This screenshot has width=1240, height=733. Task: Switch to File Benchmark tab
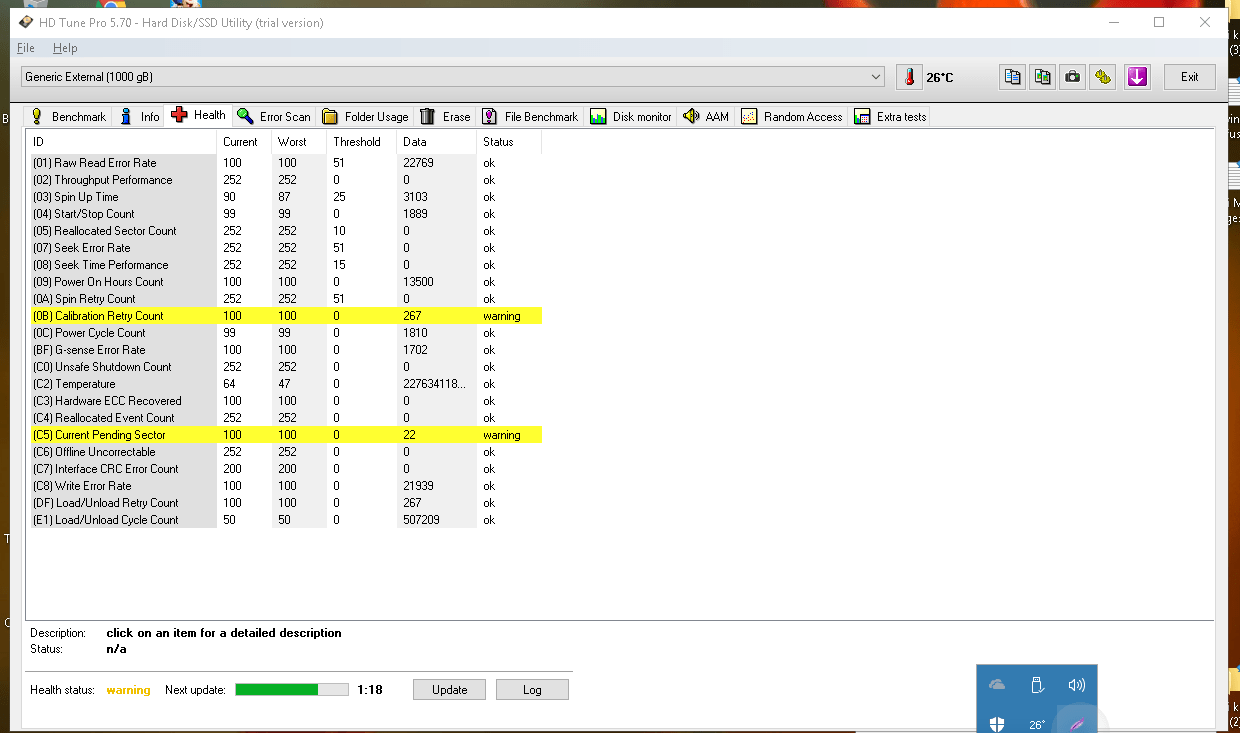pyautogui.click(x=530, y=117)
